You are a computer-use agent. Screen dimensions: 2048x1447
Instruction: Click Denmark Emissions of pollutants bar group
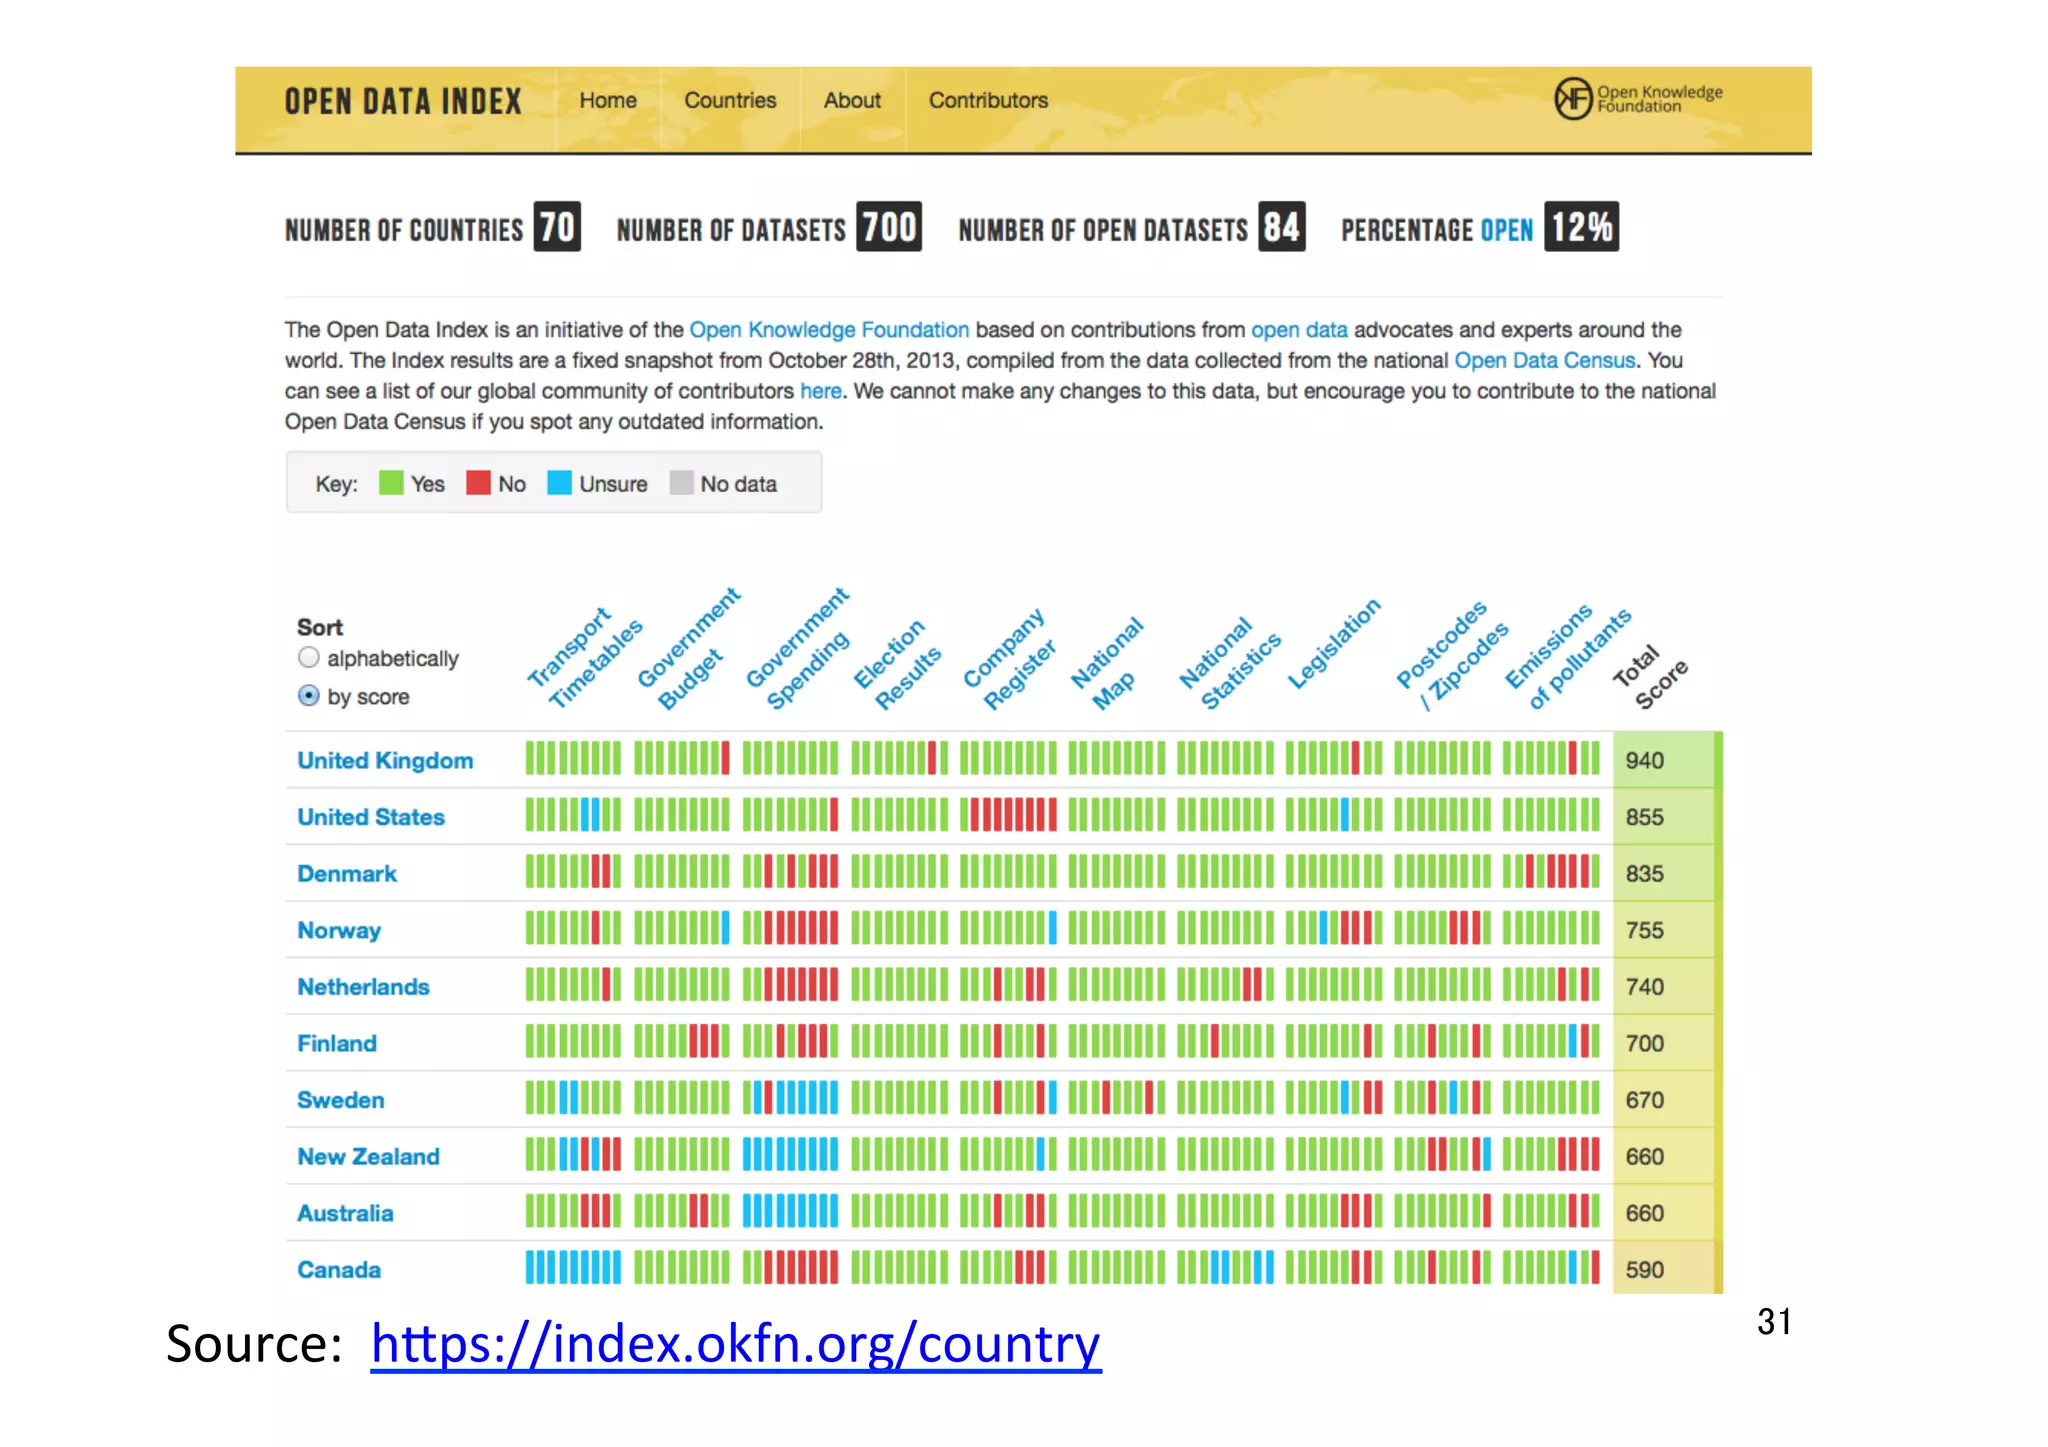[x=1550, y=871]
